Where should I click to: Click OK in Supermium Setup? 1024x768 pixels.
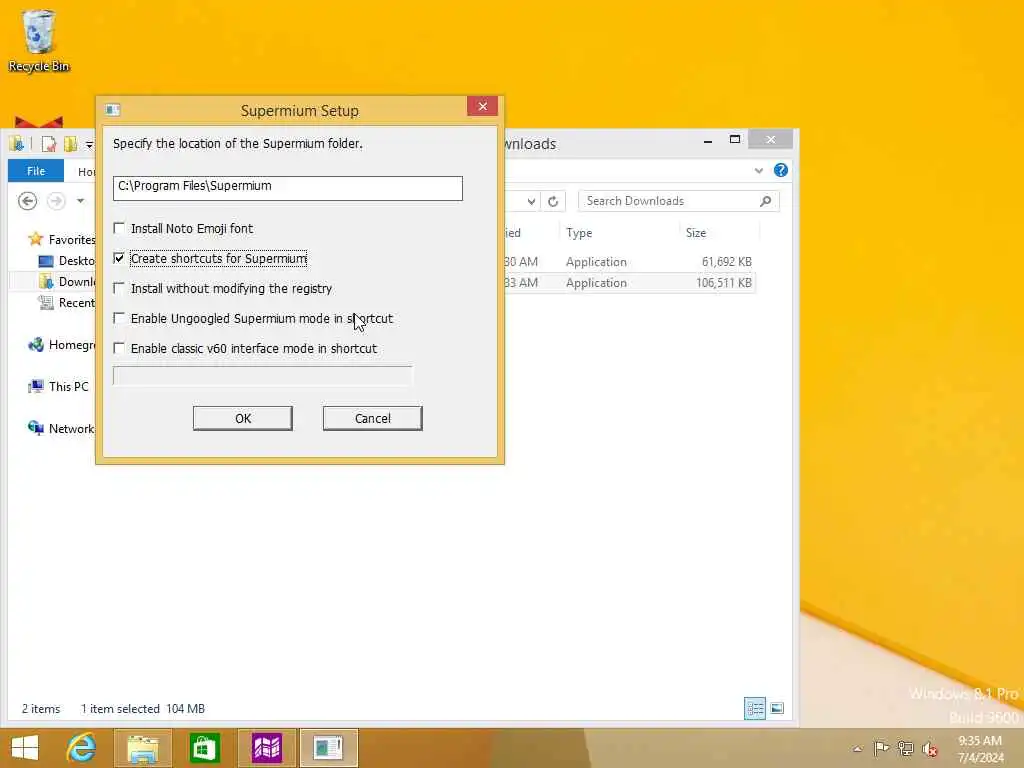click(242, 418)
